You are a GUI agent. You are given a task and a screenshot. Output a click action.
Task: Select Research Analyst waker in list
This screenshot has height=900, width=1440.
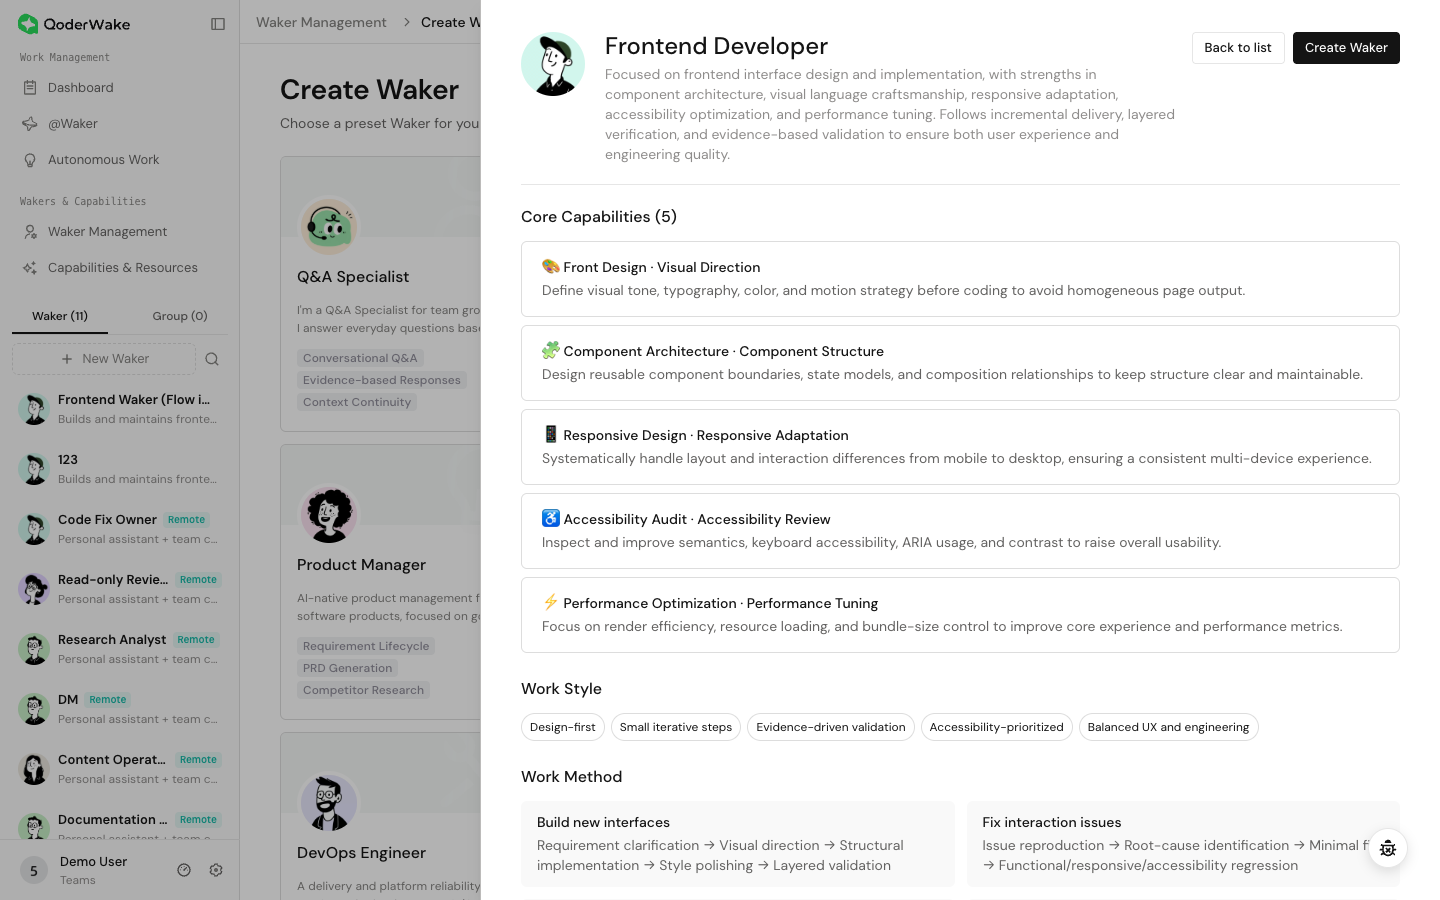120,649
